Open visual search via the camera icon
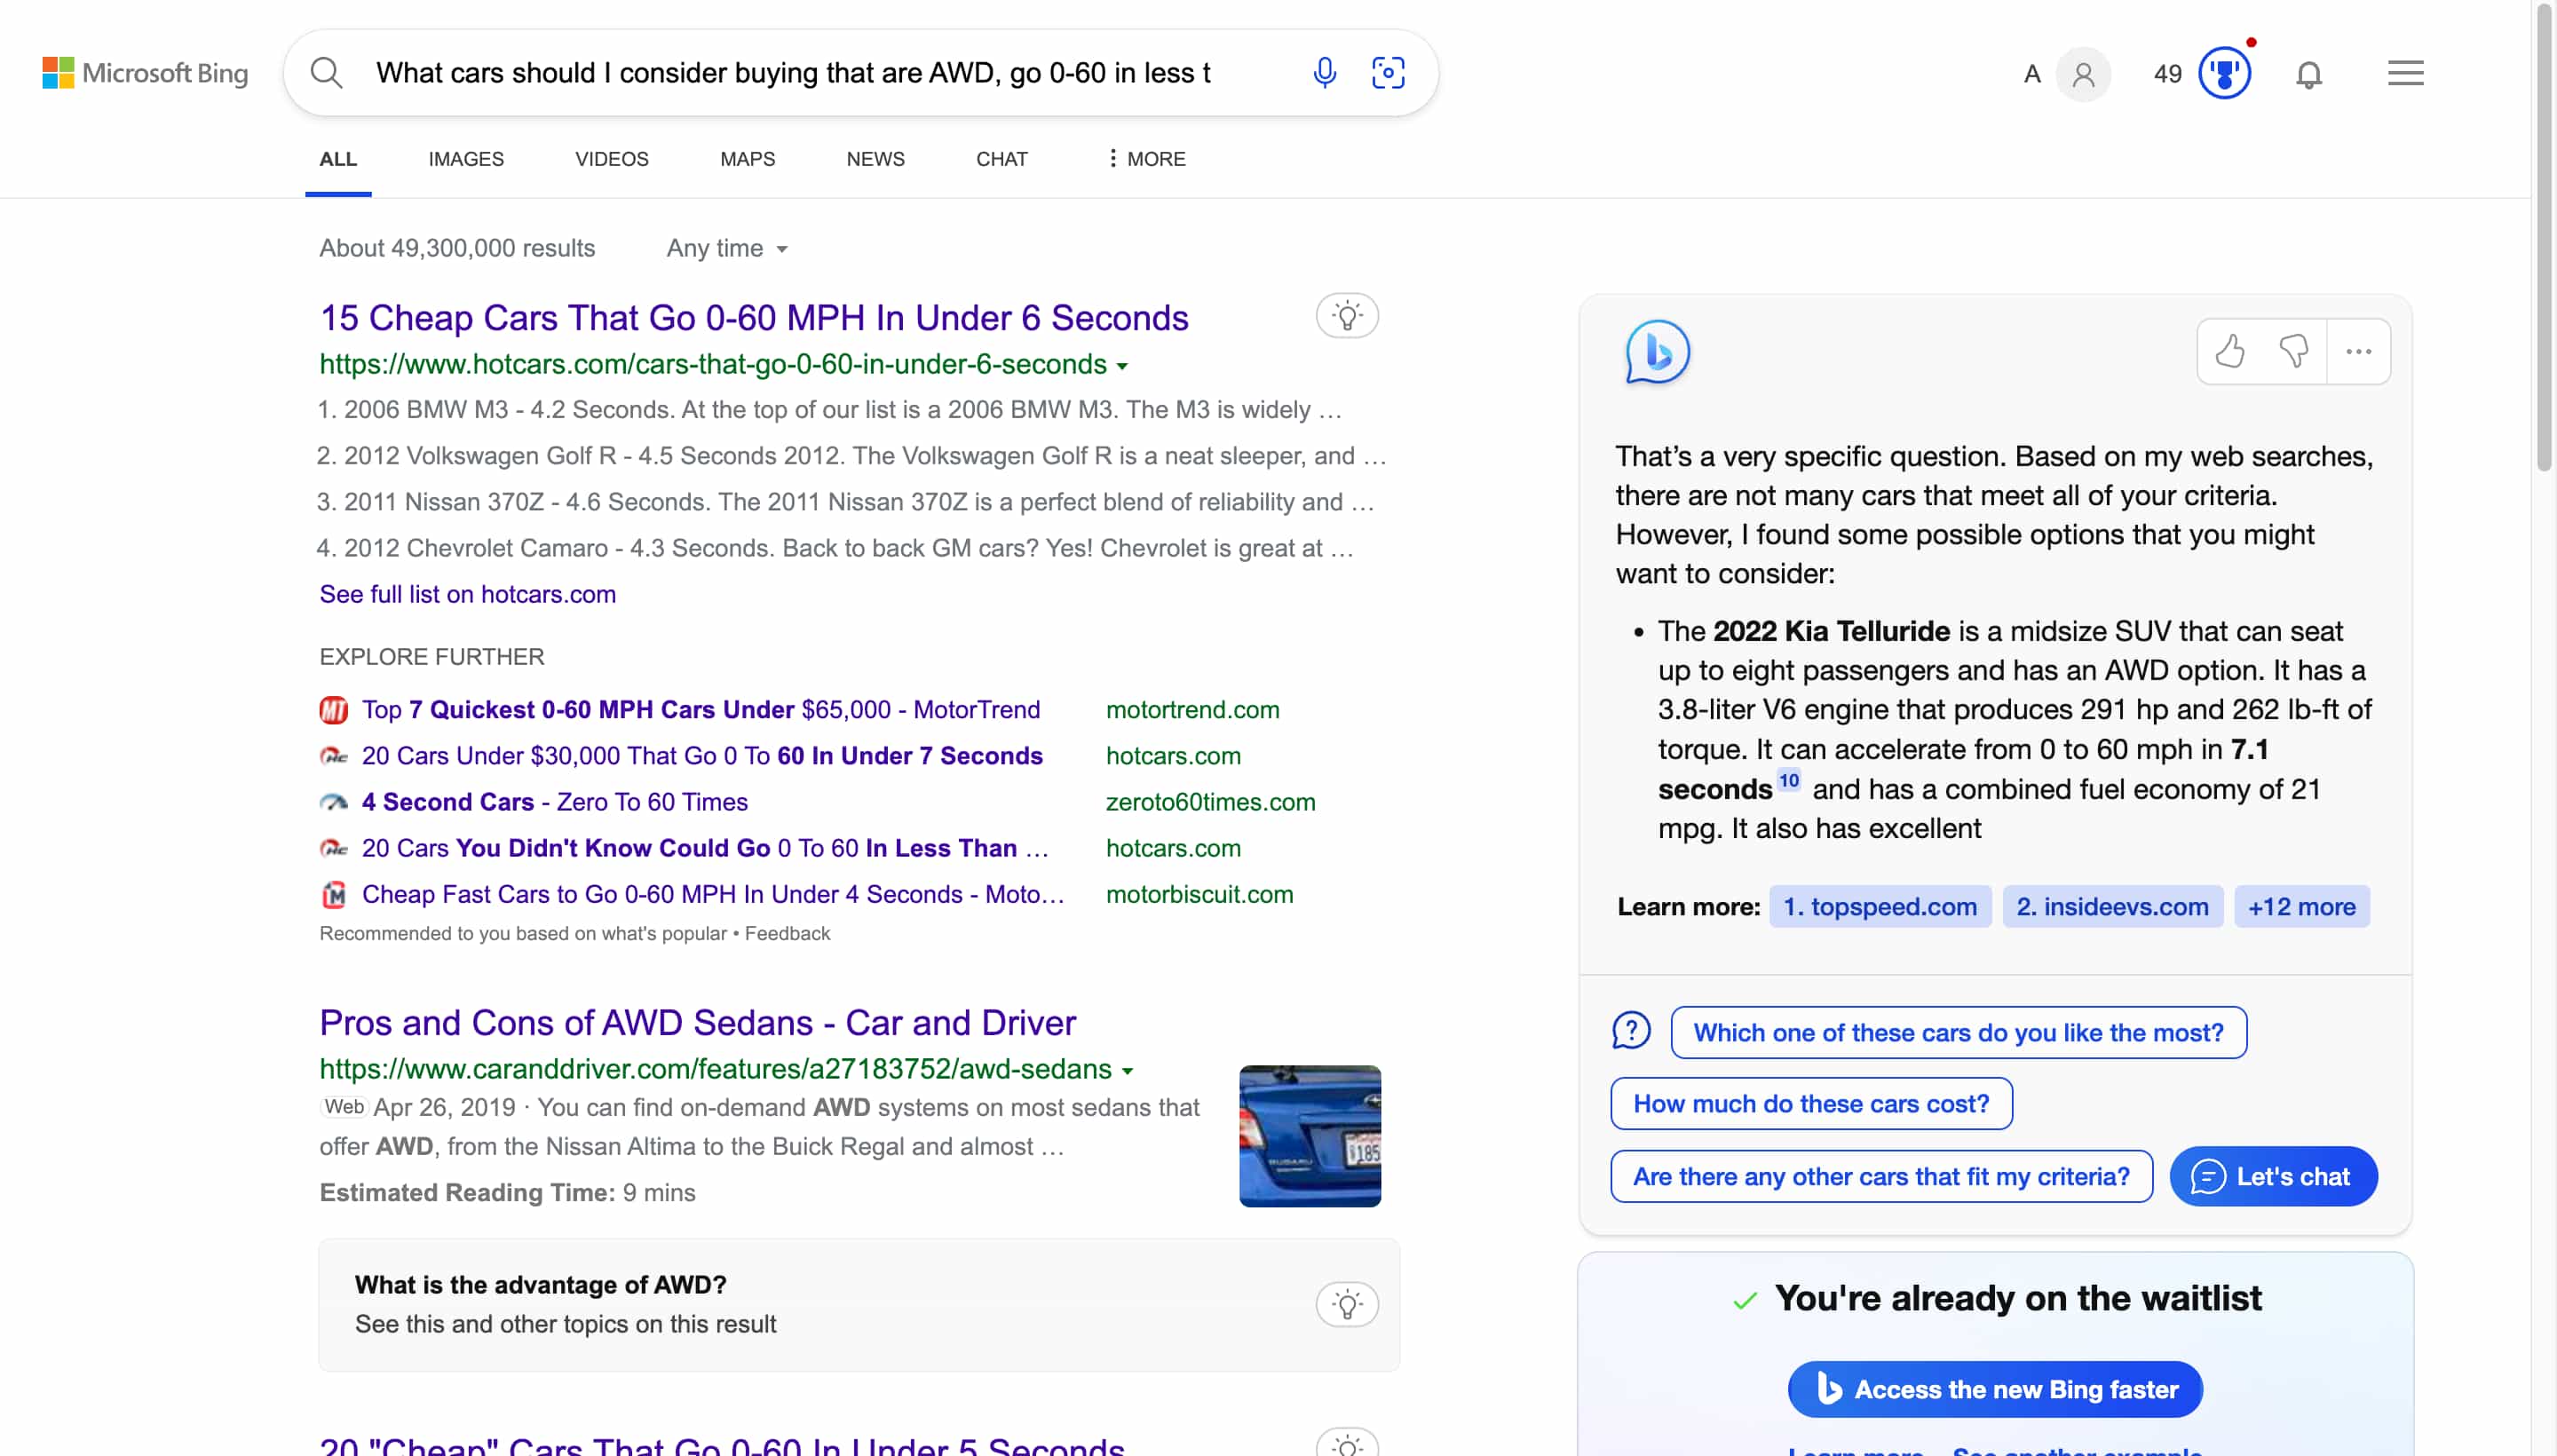 (x=1389, y=72)
